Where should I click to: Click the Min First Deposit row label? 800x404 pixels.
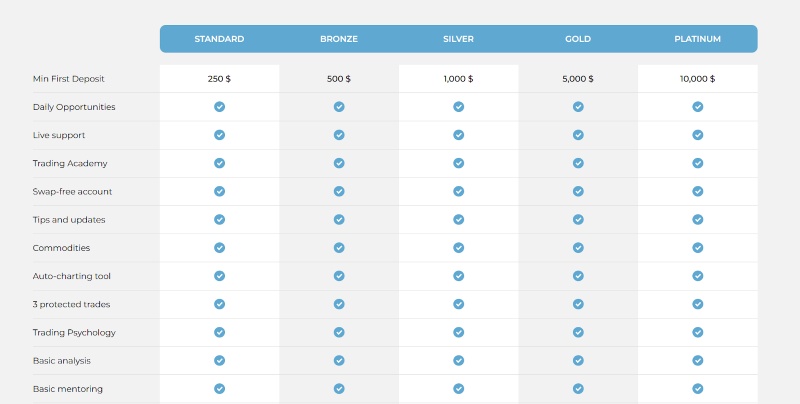pyautogui.click(x=68, y=79)
